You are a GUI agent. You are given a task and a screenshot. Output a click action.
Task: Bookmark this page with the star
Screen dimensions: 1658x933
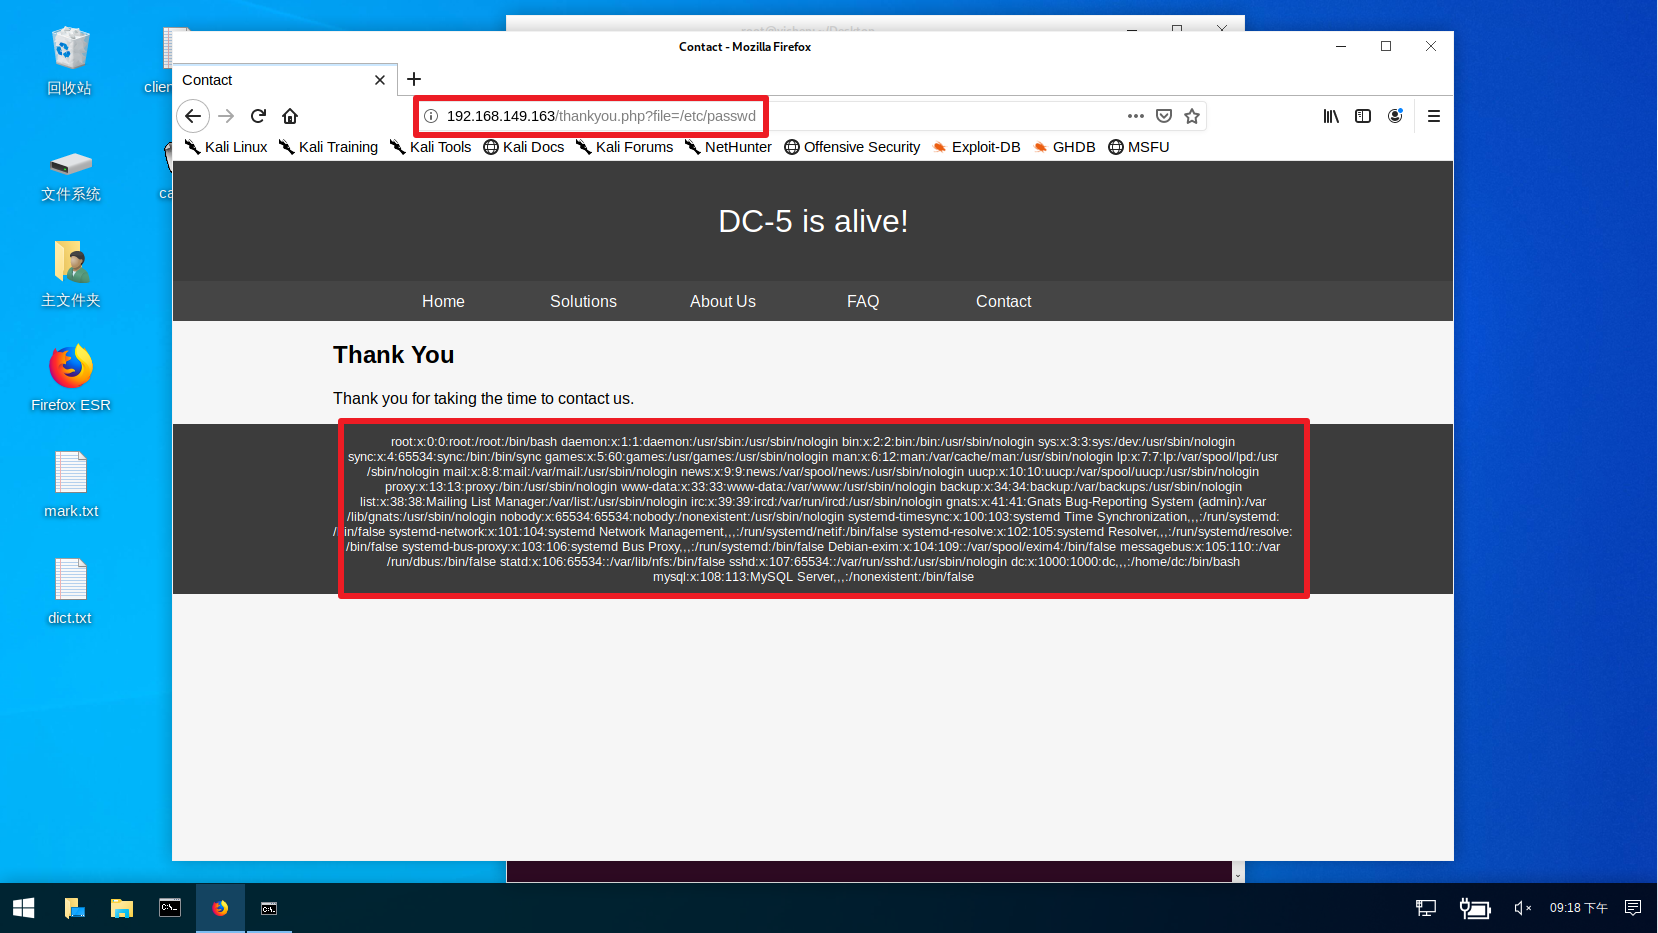[x=1192, y=116]
